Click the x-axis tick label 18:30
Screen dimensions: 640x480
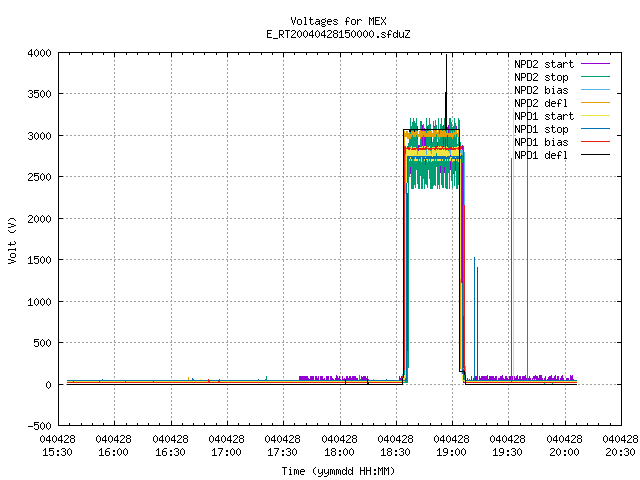395,453
